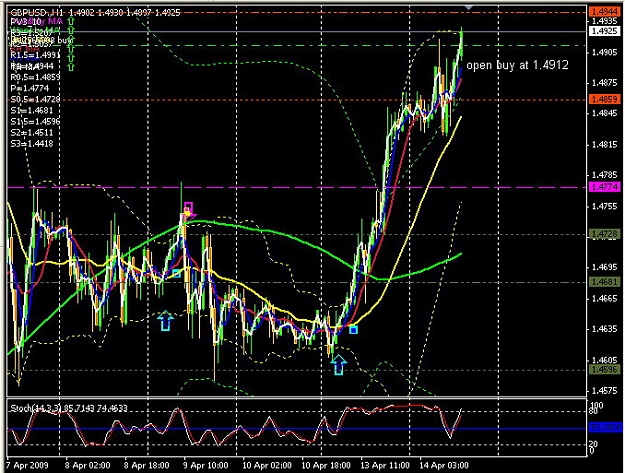Click the 1.4815 value on price scale
The width and height of the screenshot is (625, 473).
(x=605, y=144)
